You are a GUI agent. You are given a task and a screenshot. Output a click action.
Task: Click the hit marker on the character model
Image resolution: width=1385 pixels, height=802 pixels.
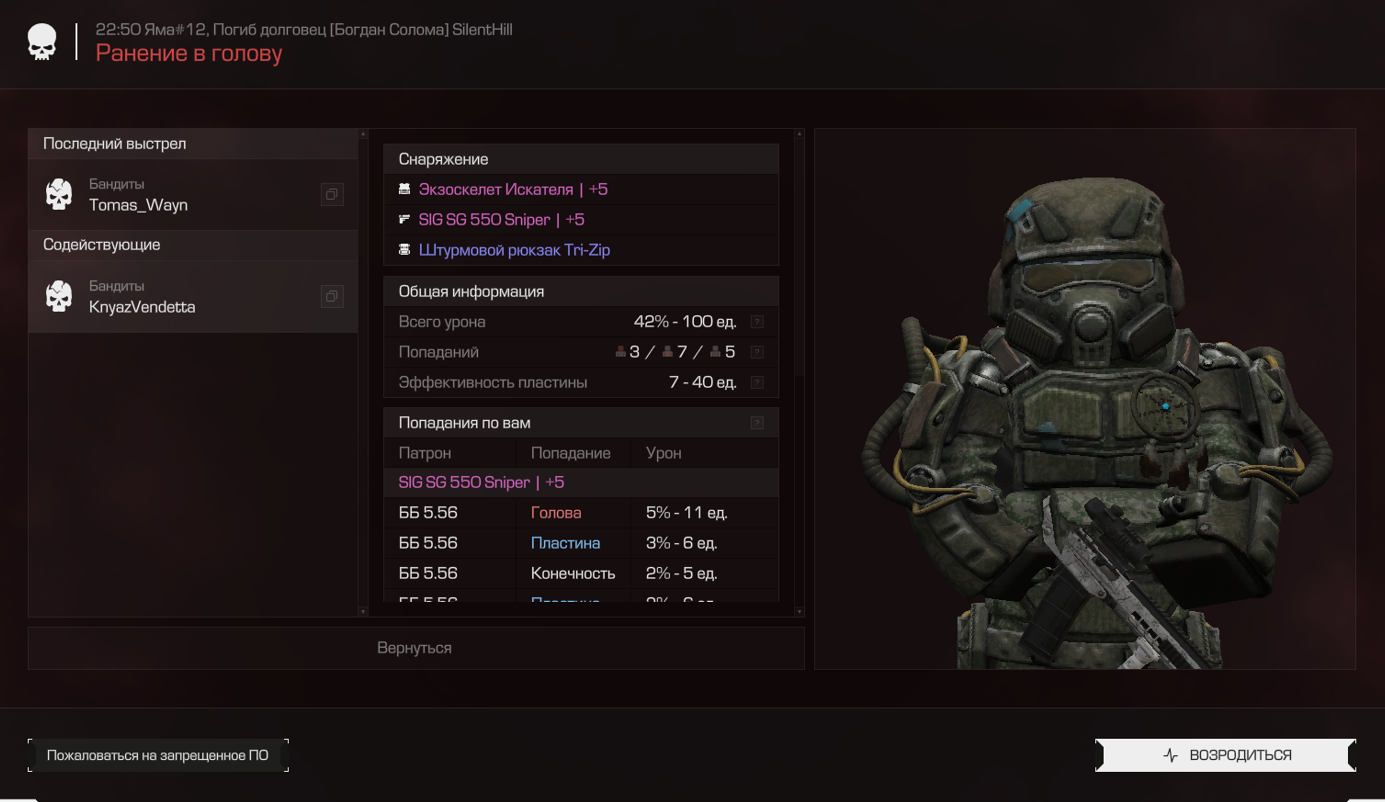coord(1165,406)
